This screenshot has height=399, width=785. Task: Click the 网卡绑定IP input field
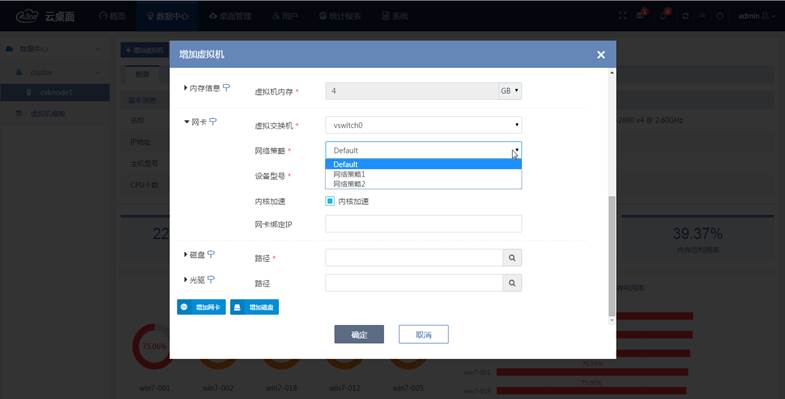coord(424,224)
